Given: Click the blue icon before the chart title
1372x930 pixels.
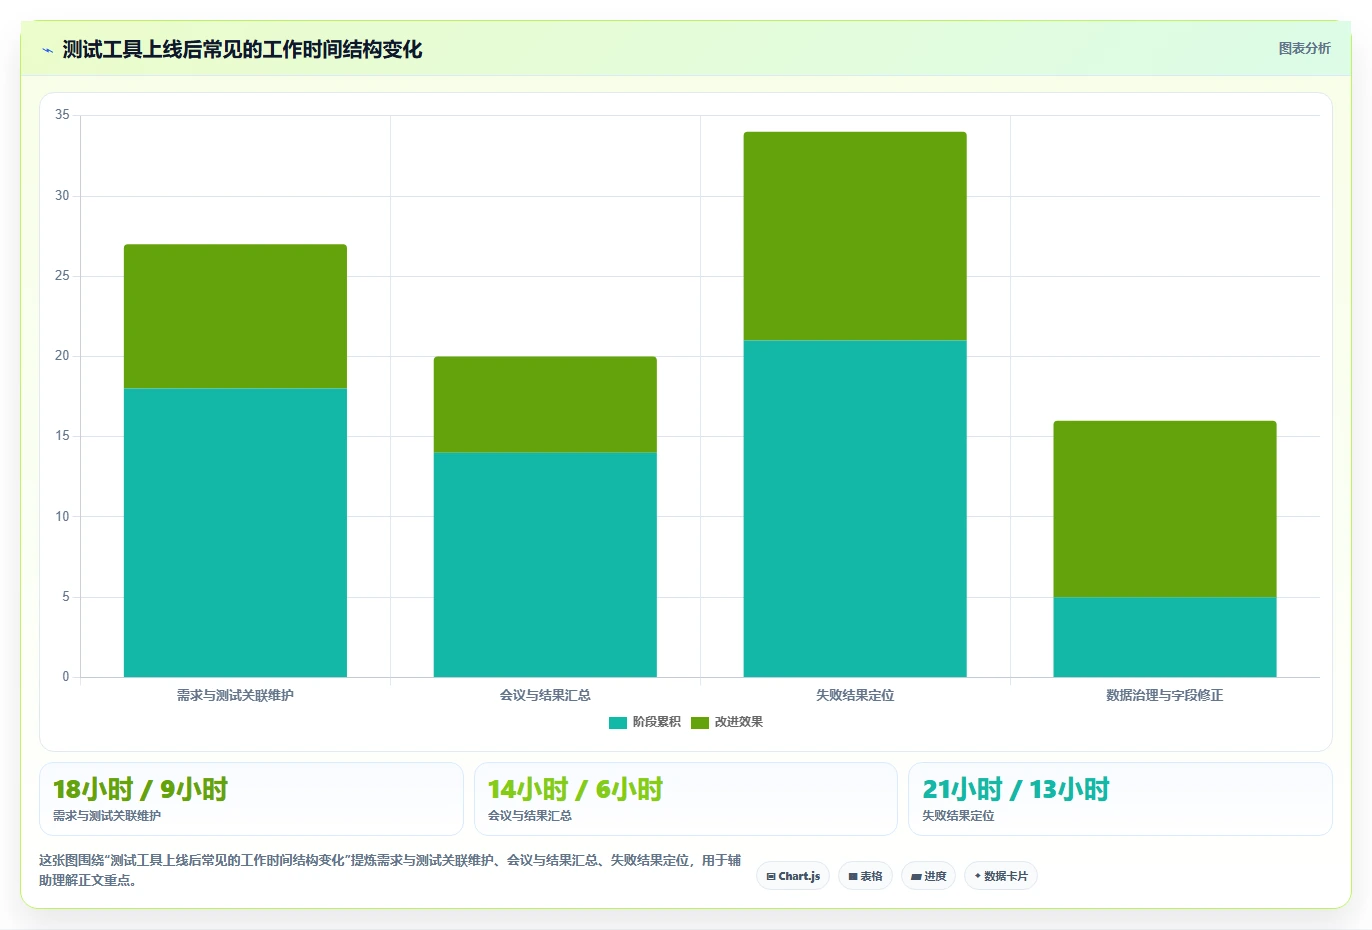Looking at the screenshot, I should click(47, 50).
